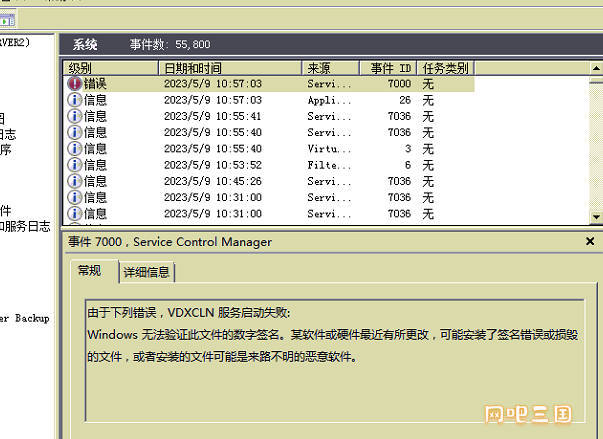The image size is (603, 439).
Task: Switch to the 常规 tab
Action: tap(95, 271)
